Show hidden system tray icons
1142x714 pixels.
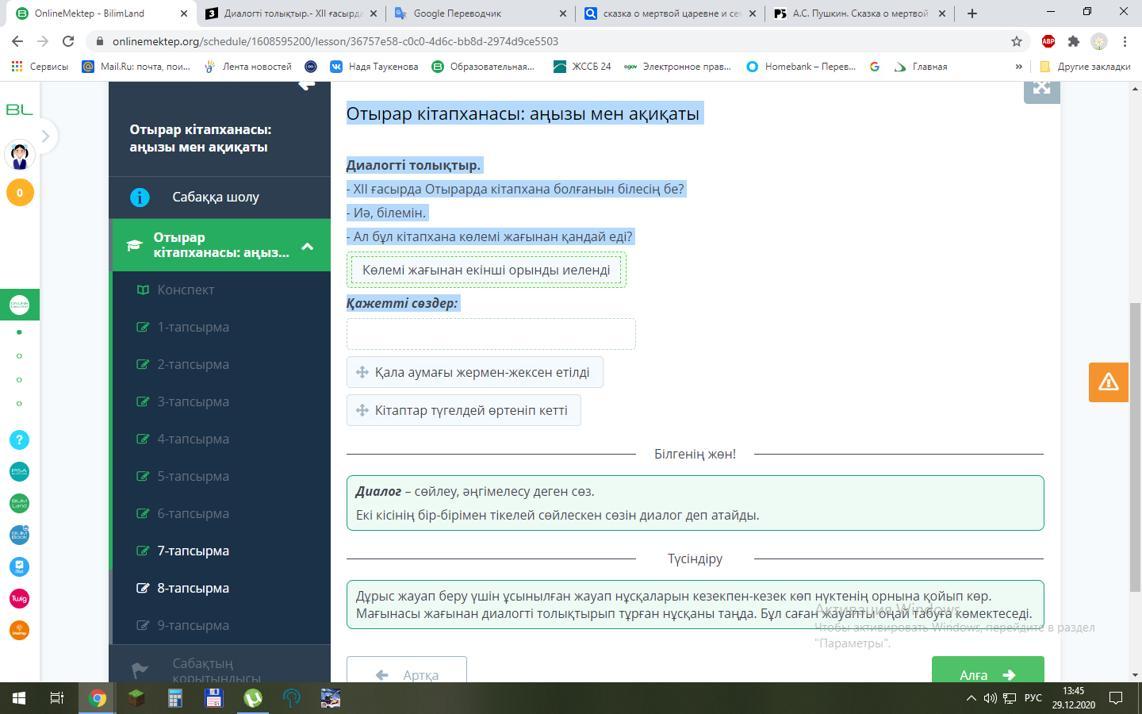[970, 698]
